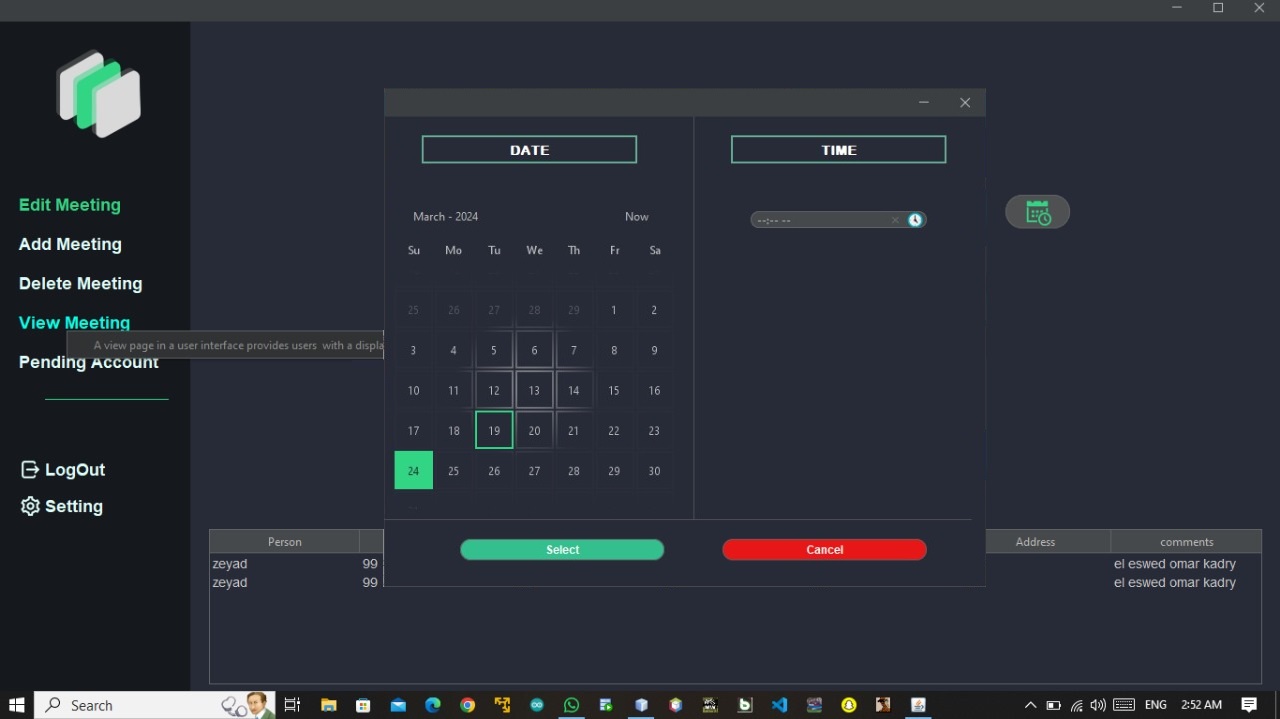Open Setting via gear icon
Viewport: 1280px width, 719px height.
30,506
